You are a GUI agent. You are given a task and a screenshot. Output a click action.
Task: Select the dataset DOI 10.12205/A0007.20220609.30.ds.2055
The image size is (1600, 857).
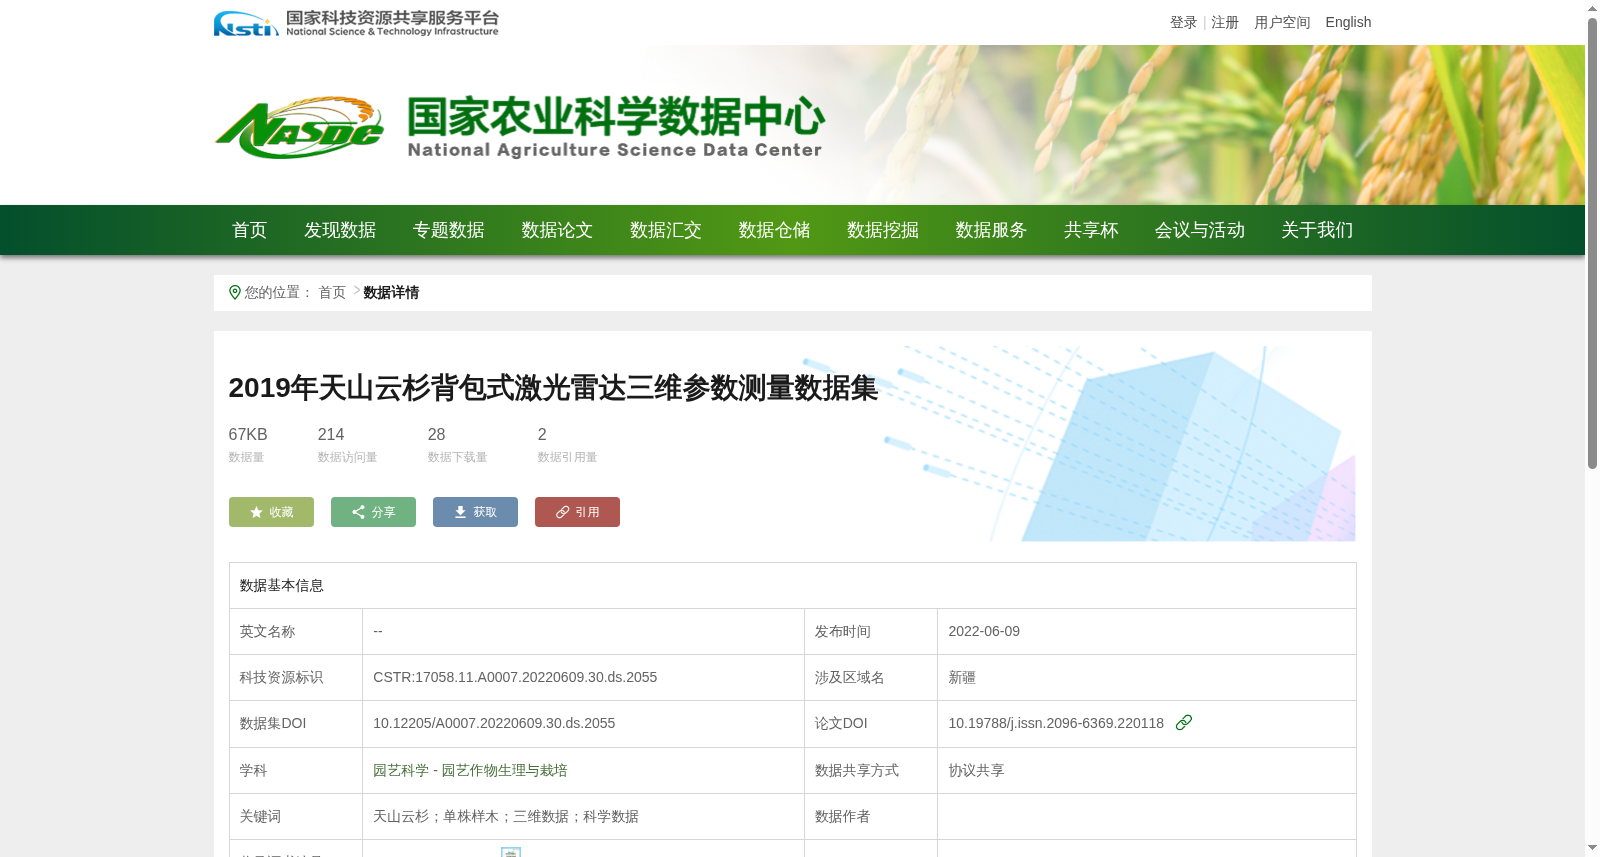[494, 723]
